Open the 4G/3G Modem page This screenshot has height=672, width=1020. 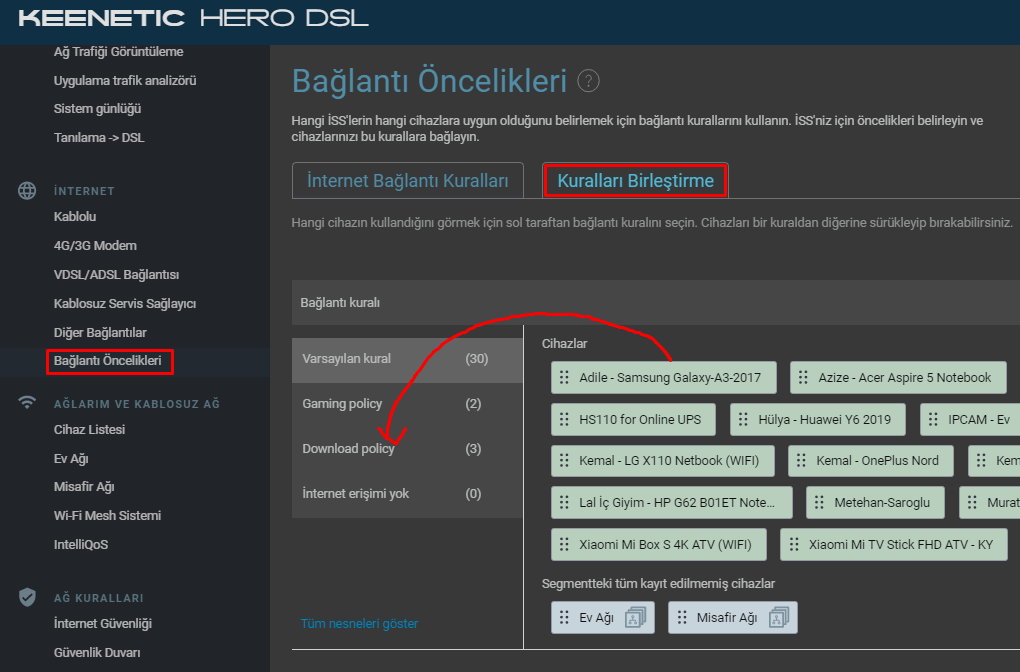(x=95, y=246)
